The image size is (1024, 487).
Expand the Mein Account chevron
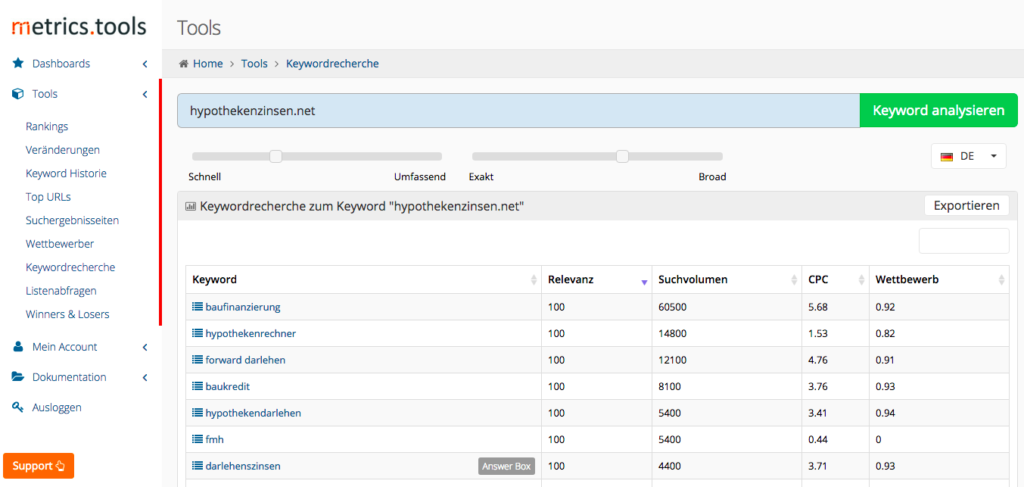pos(145,347)
